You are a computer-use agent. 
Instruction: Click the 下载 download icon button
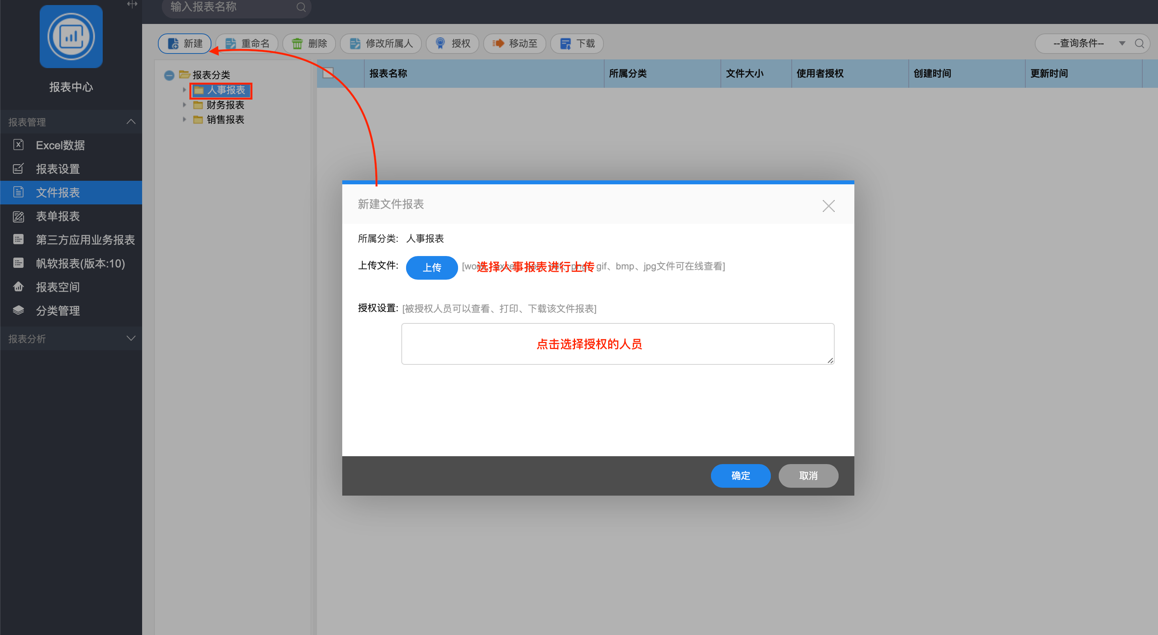coord(577,44)
